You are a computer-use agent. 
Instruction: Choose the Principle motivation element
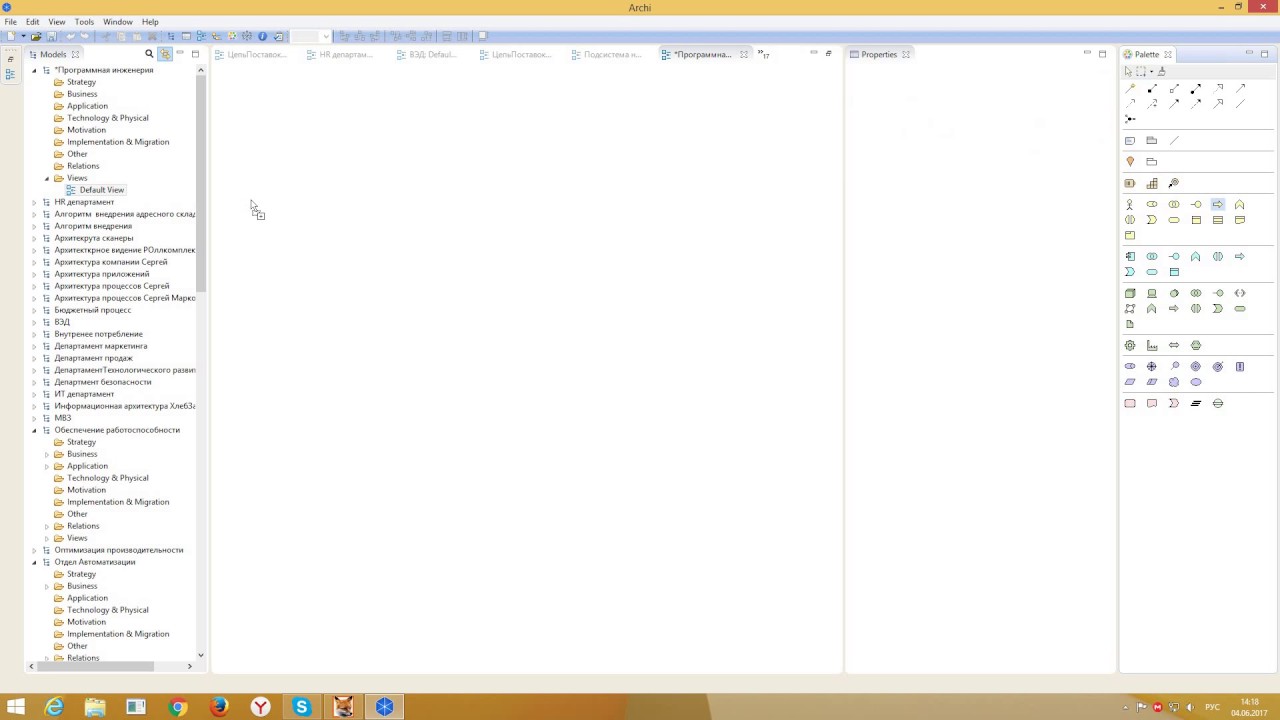click(1240, 366)
